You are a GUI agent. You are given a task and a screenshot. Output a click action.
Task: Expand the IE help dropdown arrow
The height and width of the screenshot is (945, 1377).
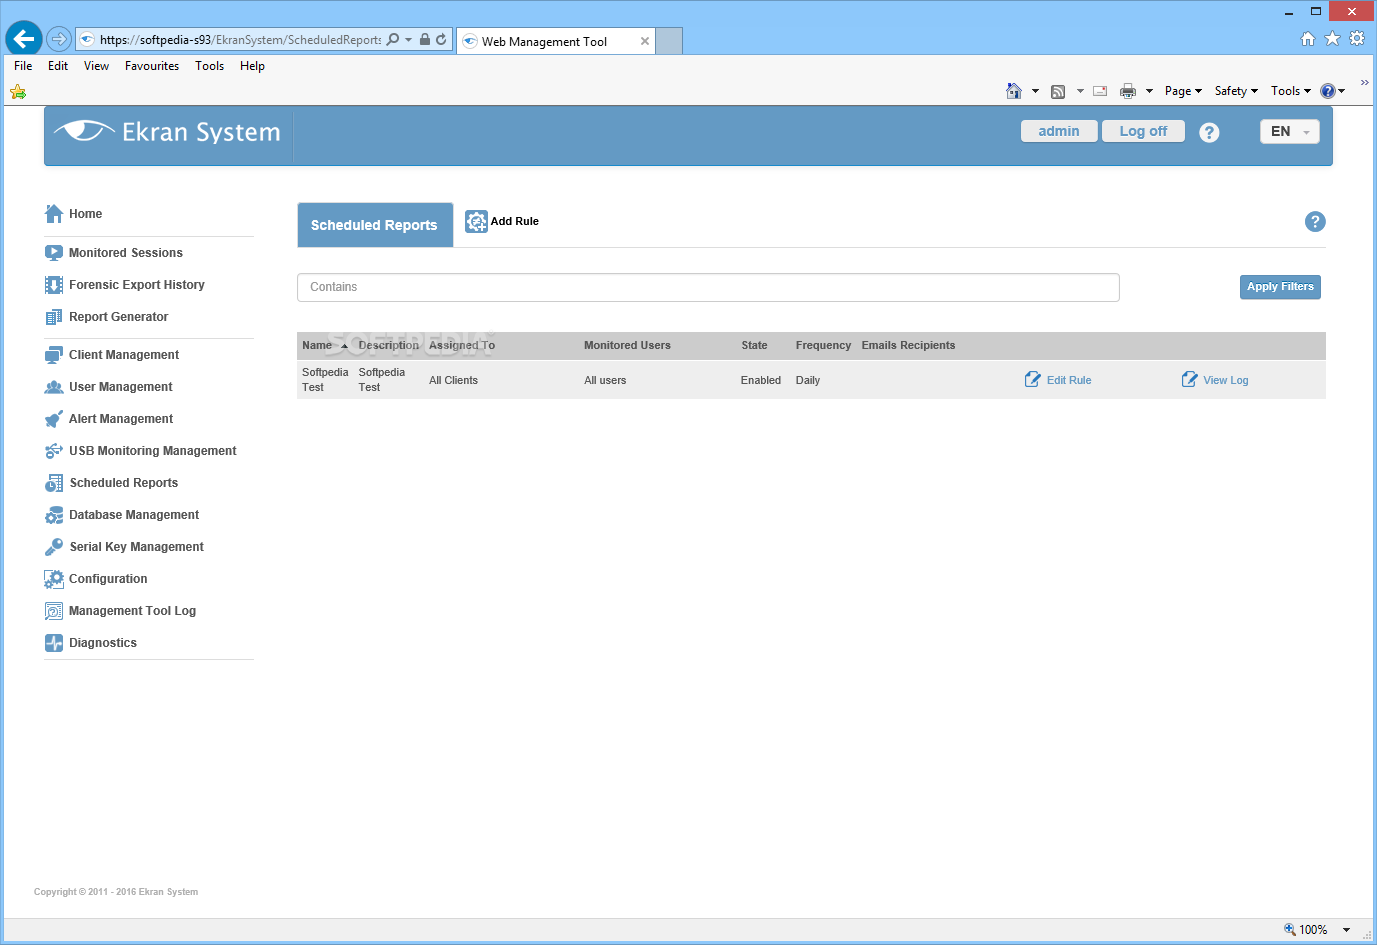click(x=1342, y=91)
